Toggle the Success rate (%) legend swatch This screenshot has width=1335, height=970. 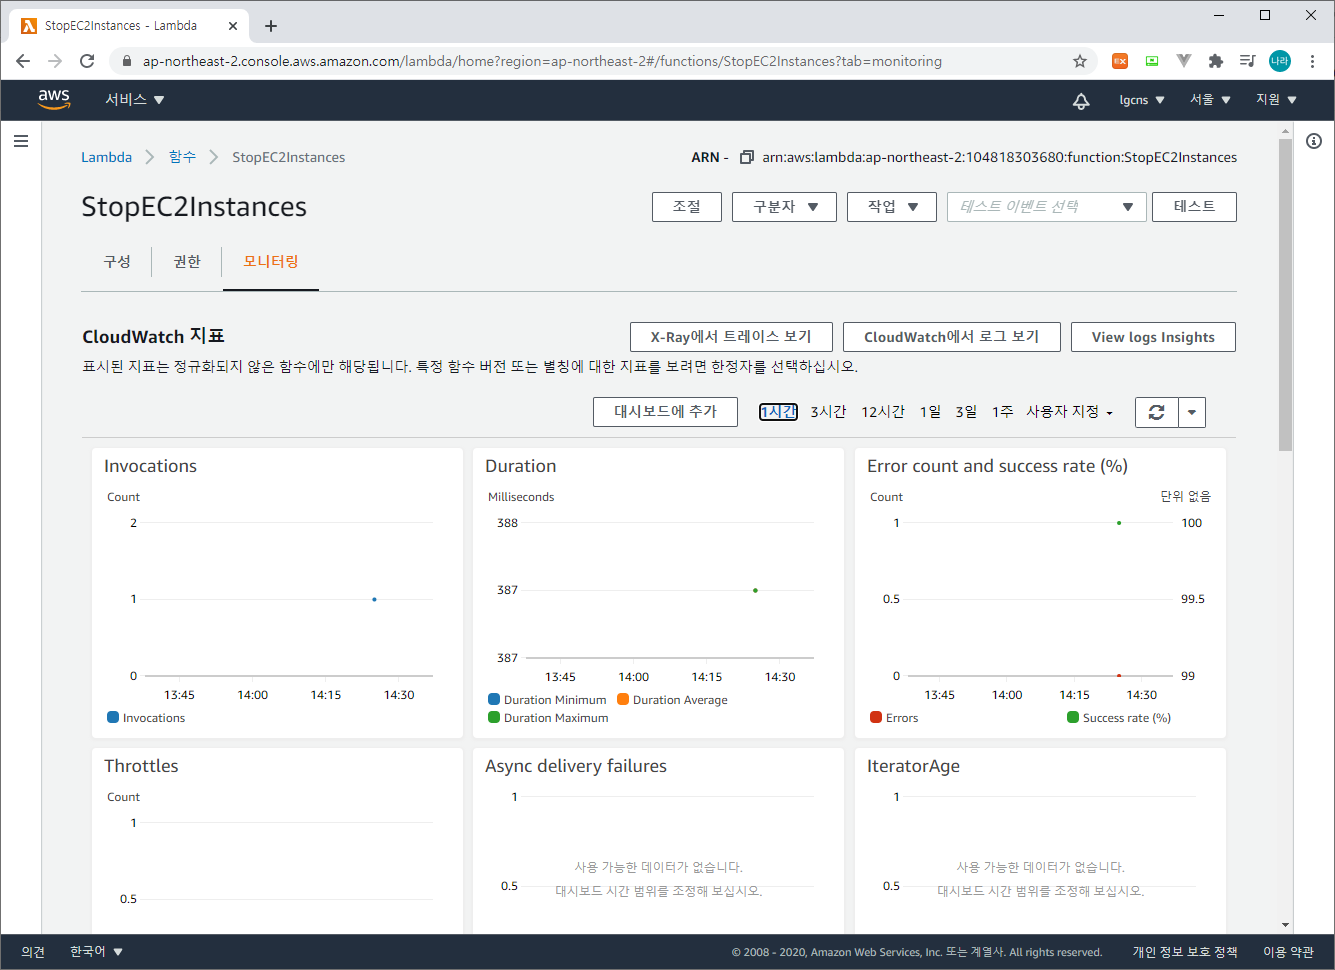[1073, 717]
